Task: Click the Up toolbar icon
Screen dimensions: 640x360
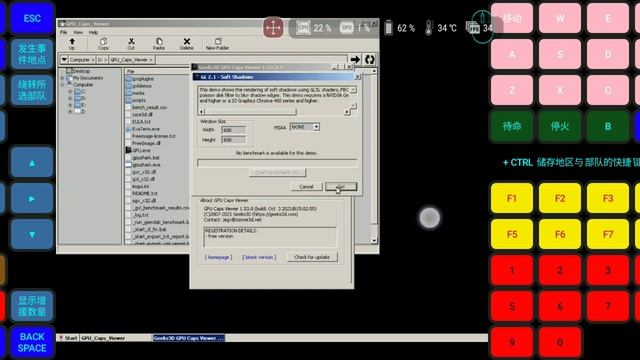Action: click(x=72, y=44)
